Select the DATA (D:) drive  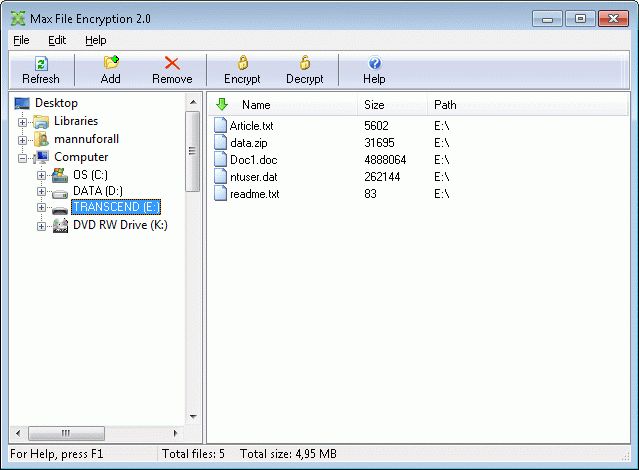point(97,191)
